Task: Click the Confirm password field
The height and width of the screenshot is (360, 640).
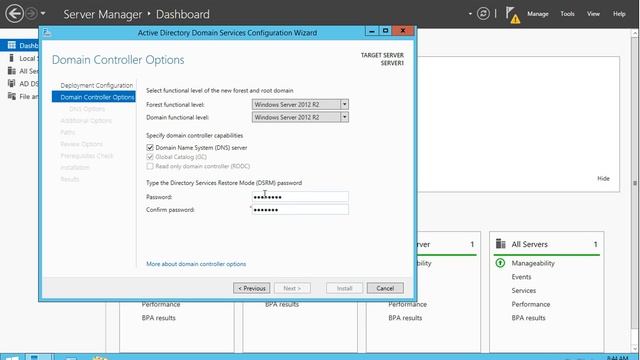Action: [300, 210]
